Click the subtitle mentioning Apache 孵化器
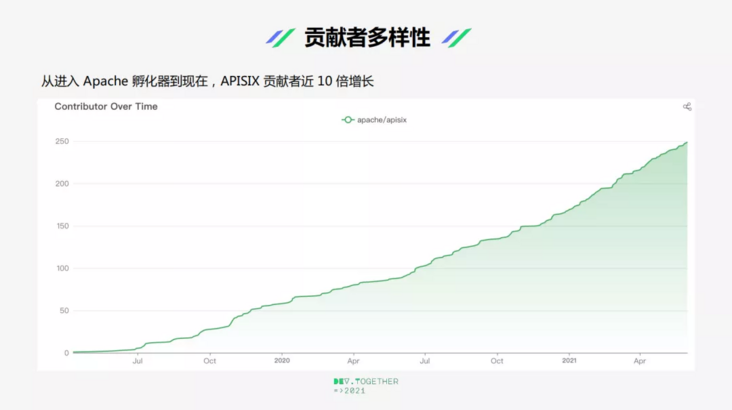Viewport: 732px width, 410px height. coord(207,81)
